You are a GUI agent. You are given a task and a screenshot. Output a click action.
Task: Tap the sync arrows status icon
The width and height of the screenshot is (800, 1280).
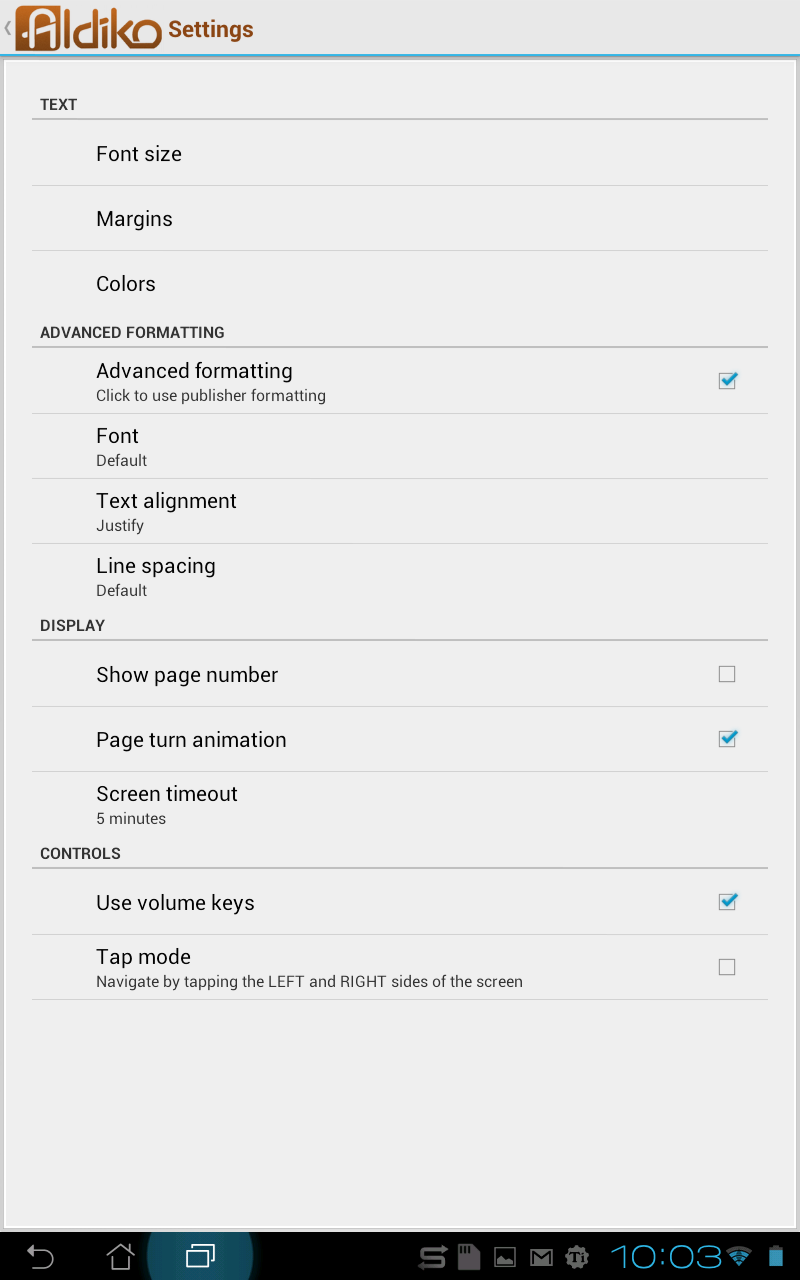coord(433,1257)
